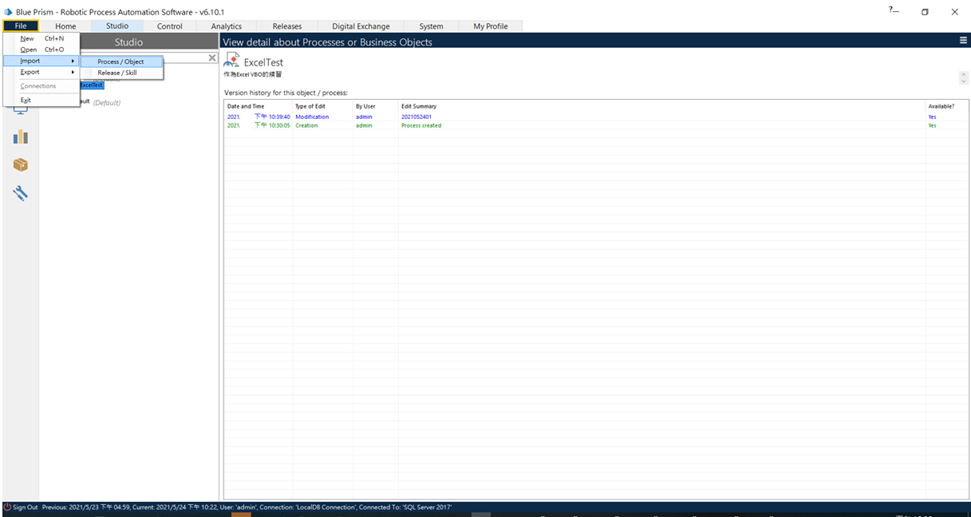
Task: Click the File menu button
Action: 20,26
